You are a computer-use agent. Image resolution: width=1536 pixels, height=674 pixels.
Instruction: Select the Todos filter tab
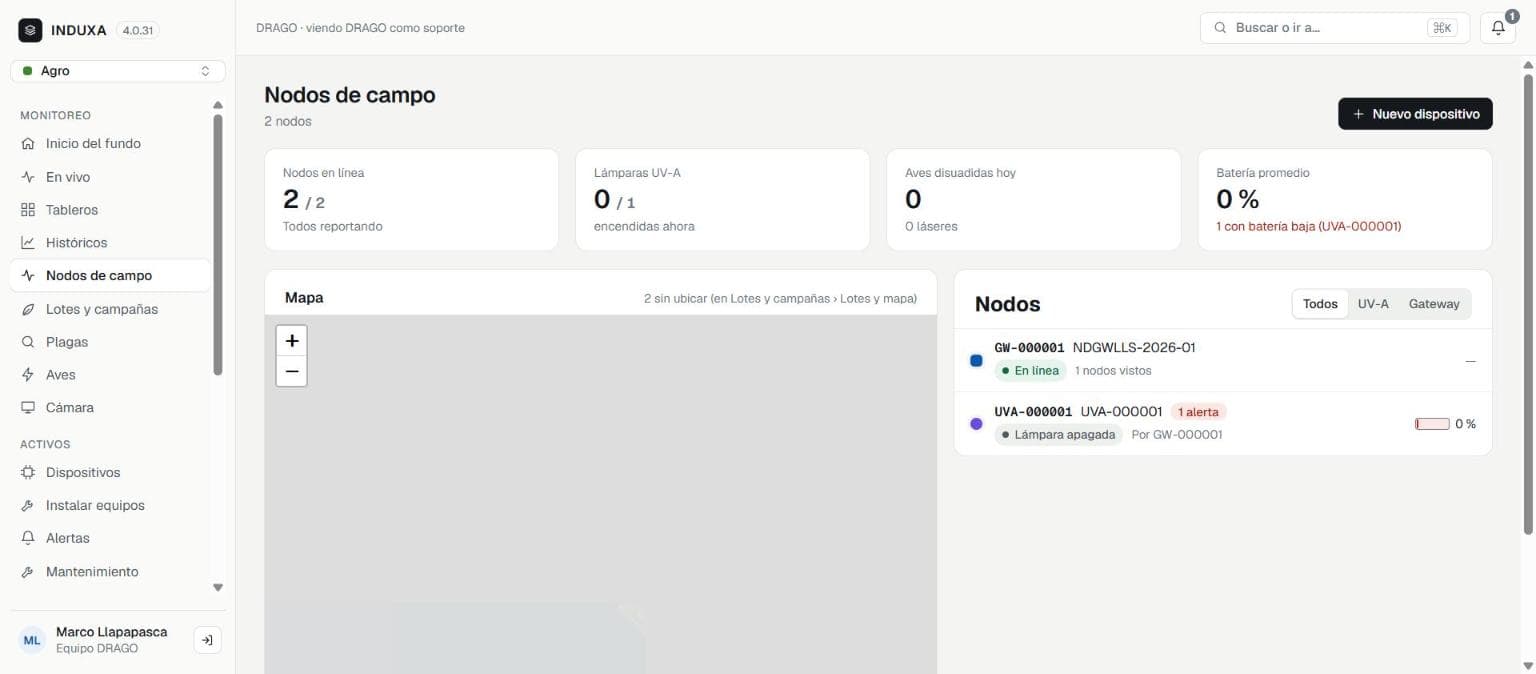[1320, 304]
